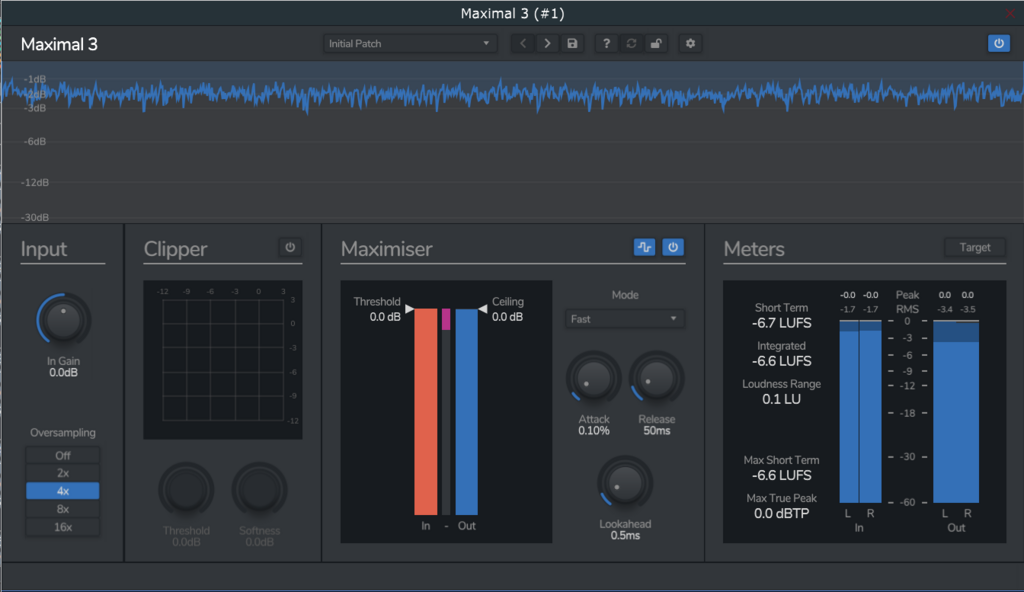The image size is (1024, 592).
Task: Click the refresh arrows icon
Action: coord(631,44)
